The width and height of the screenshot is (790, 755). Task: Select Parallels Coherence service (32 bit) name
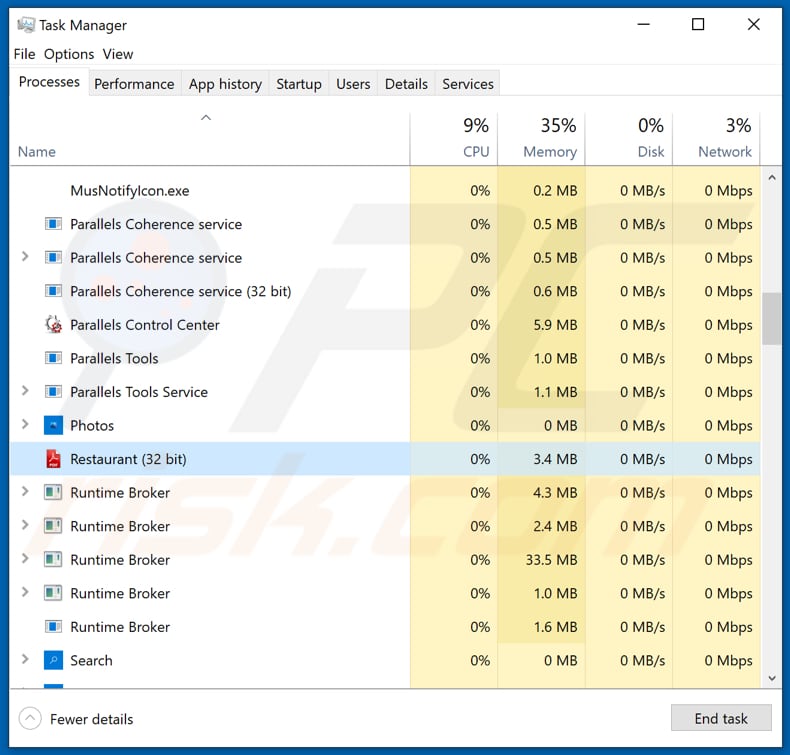coord(181,291)
